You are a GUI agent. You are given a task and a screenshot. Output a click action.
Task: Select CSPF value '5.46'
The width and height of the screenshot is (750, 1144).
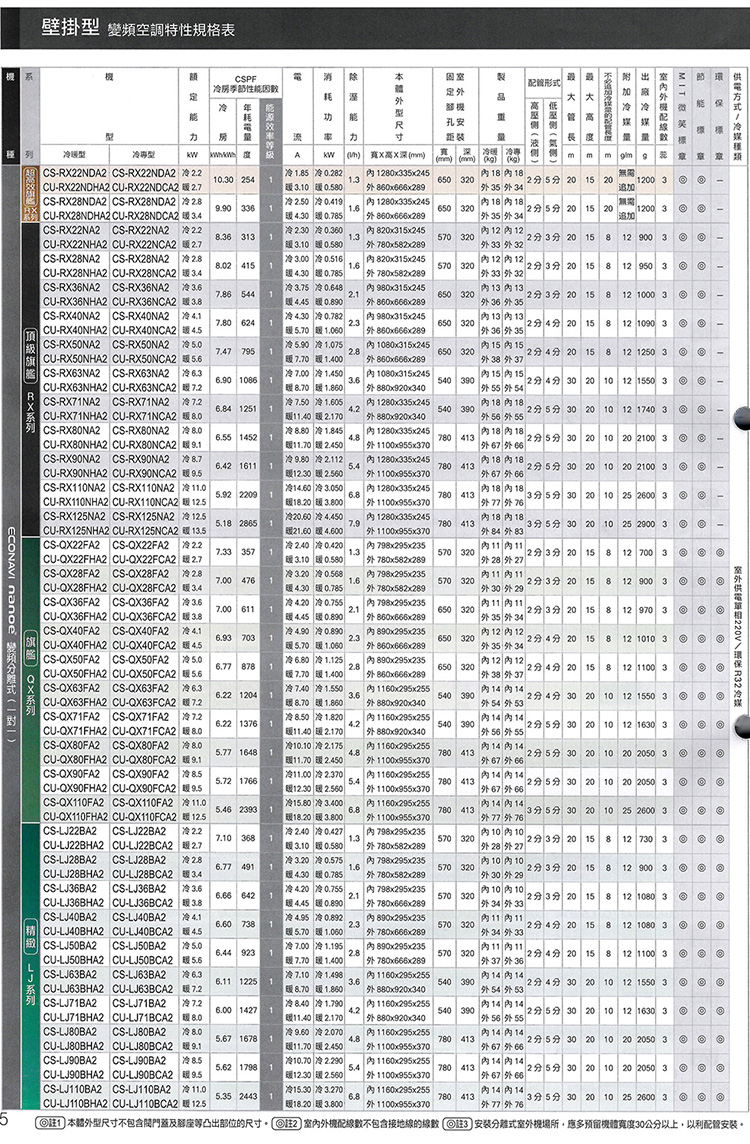click(x=223, y=809)
